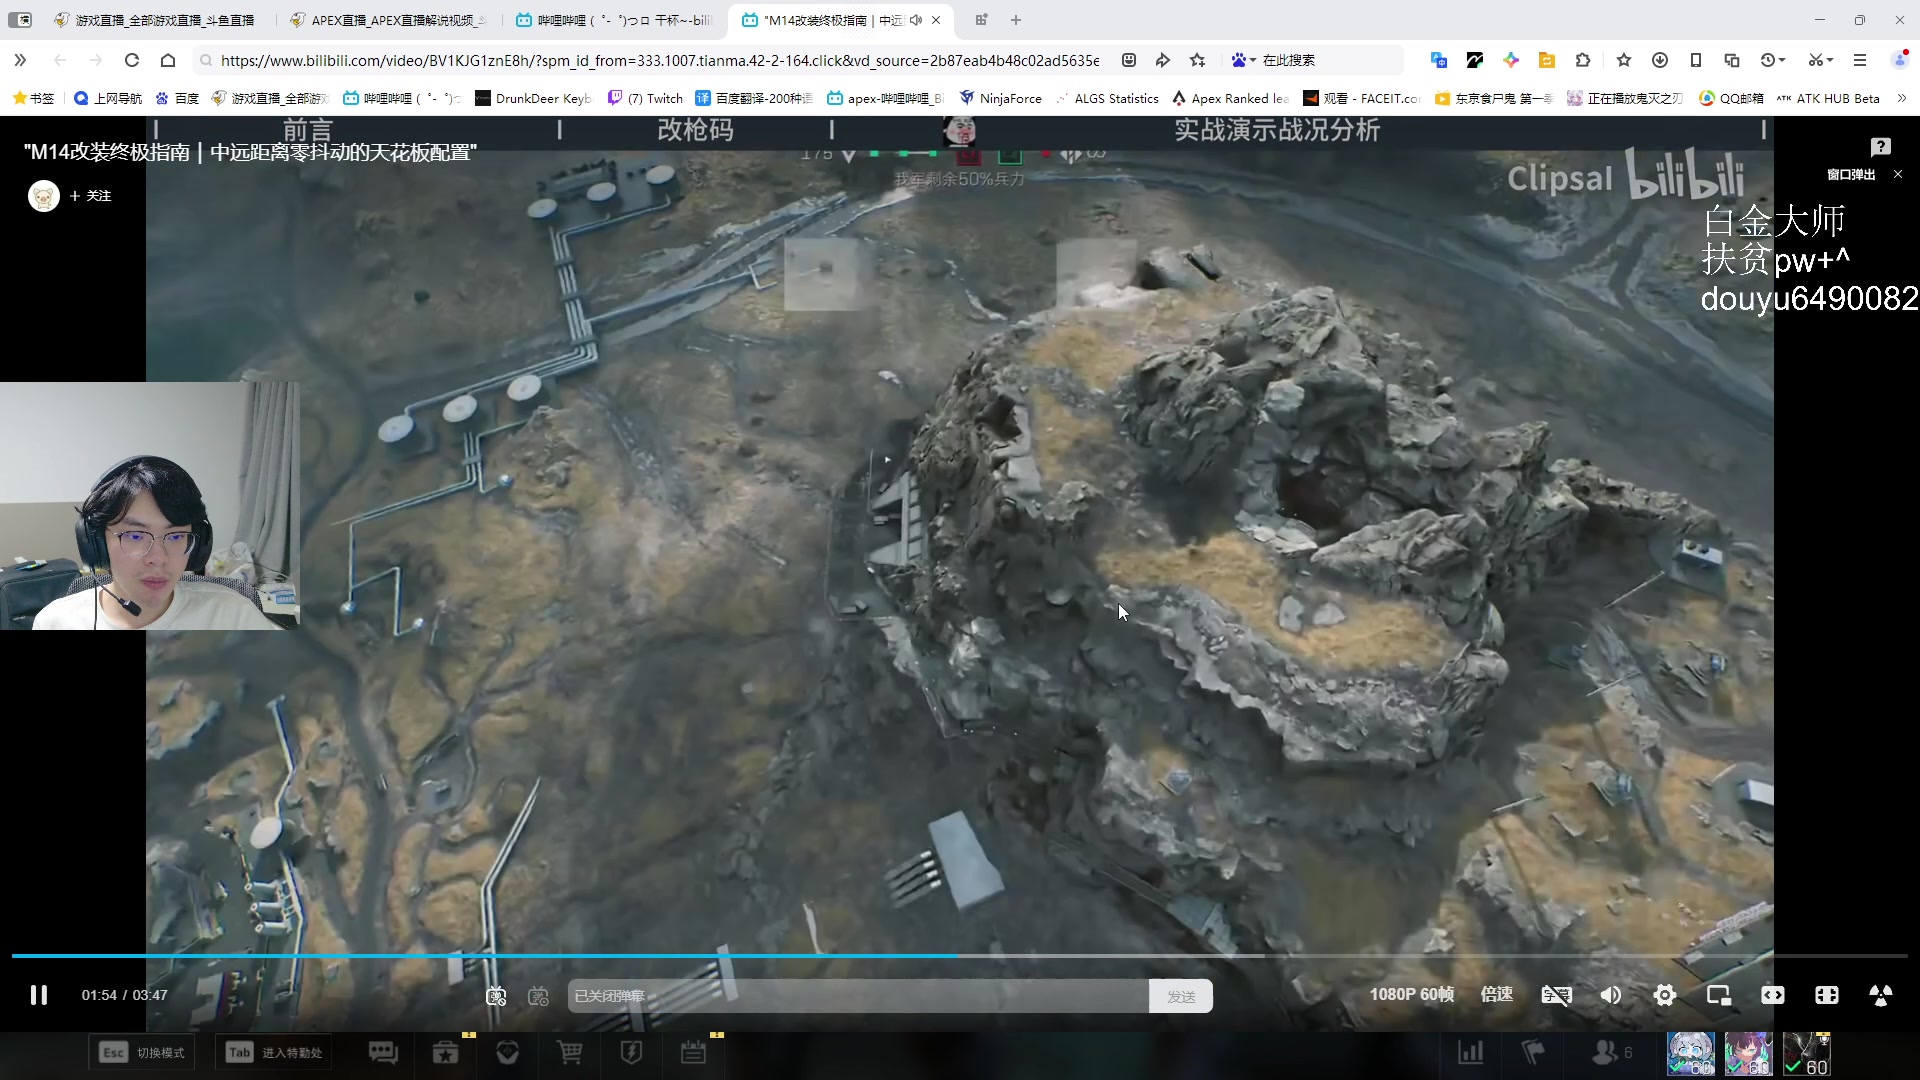Screen dimensions: 1920x1080
Task: Toggle web fullscreen icon
Action: click(x=1827, y=995)
